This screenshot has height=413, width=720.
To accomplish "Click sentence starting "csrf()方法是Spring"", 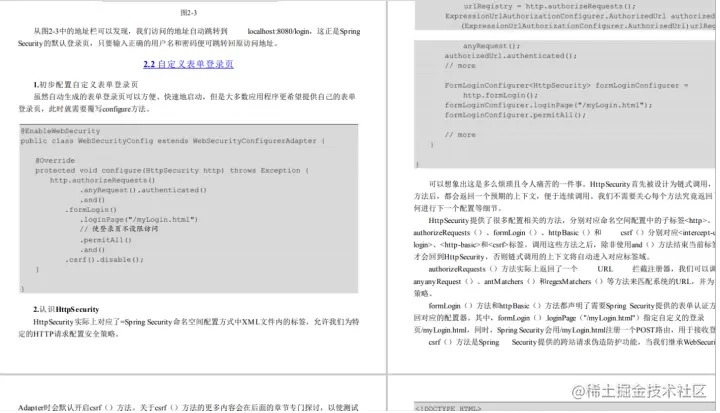I will [x=572, y=342].
